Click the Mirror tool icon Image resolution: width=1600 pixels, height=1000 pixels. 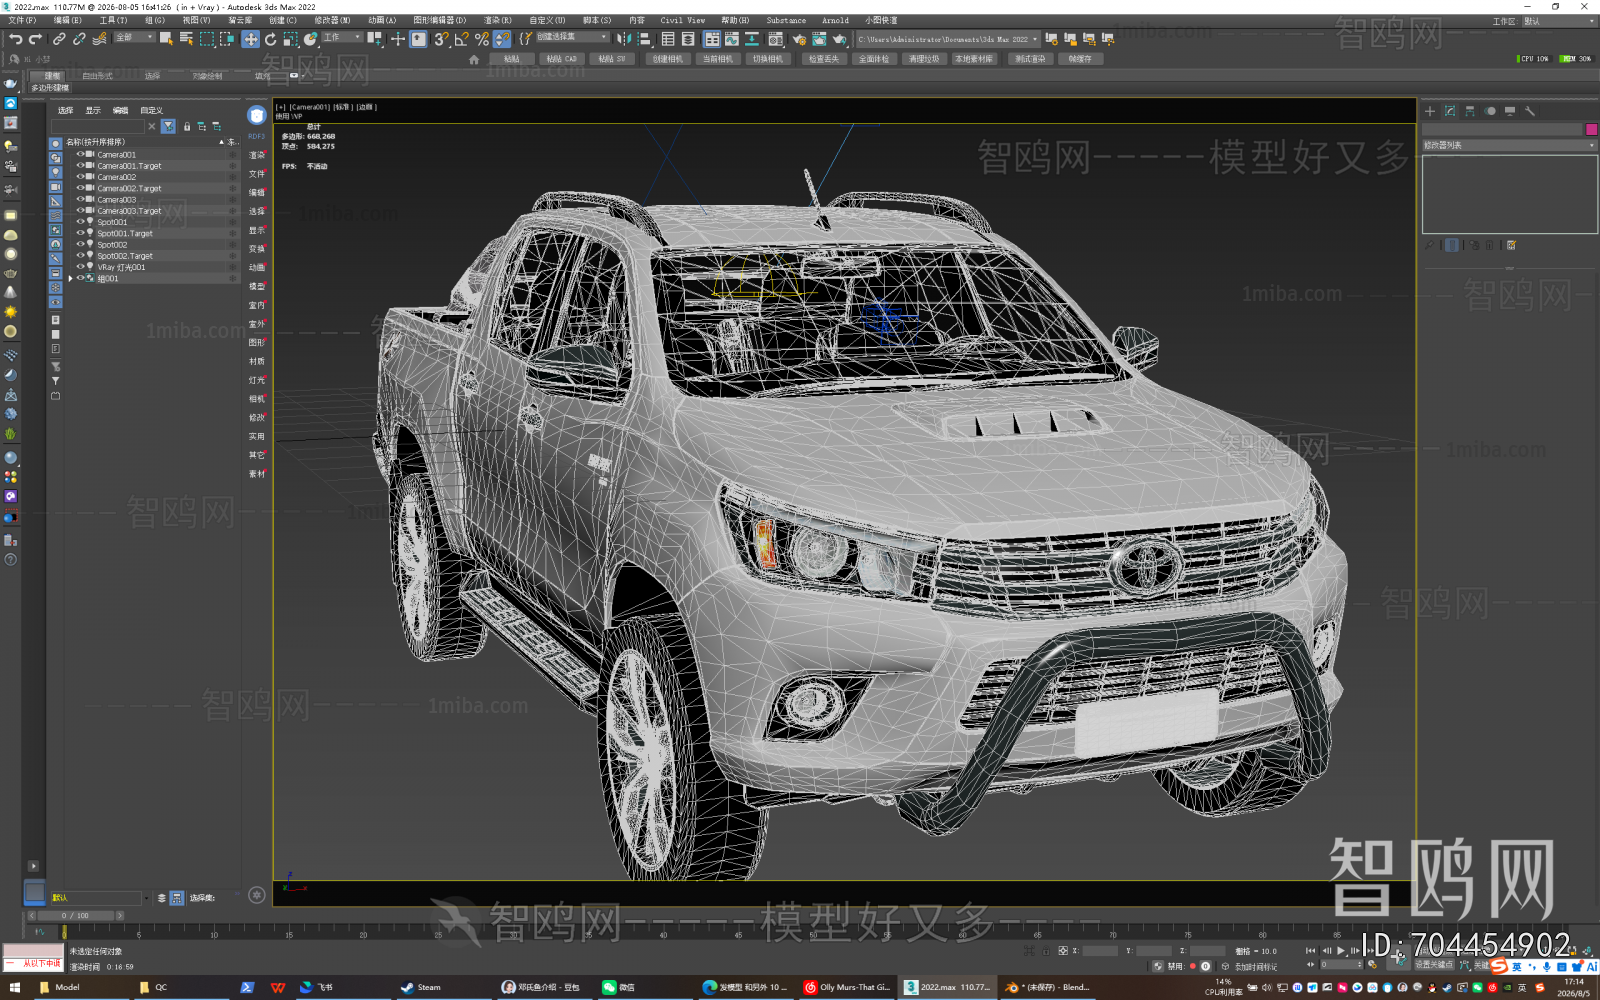(x=624, y=39)
